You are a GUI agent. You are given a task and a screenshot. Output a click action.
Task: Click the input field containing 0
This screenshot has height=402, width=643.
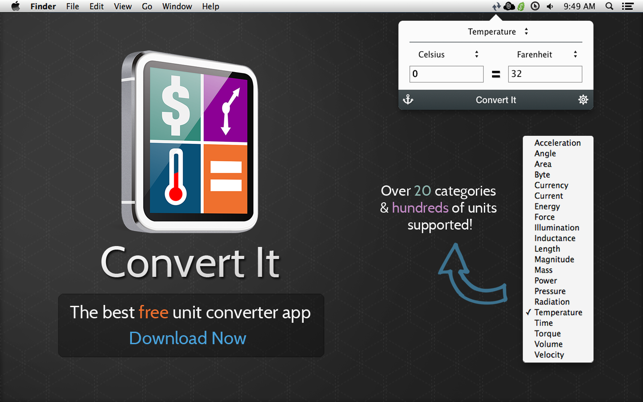pos(446,74)
